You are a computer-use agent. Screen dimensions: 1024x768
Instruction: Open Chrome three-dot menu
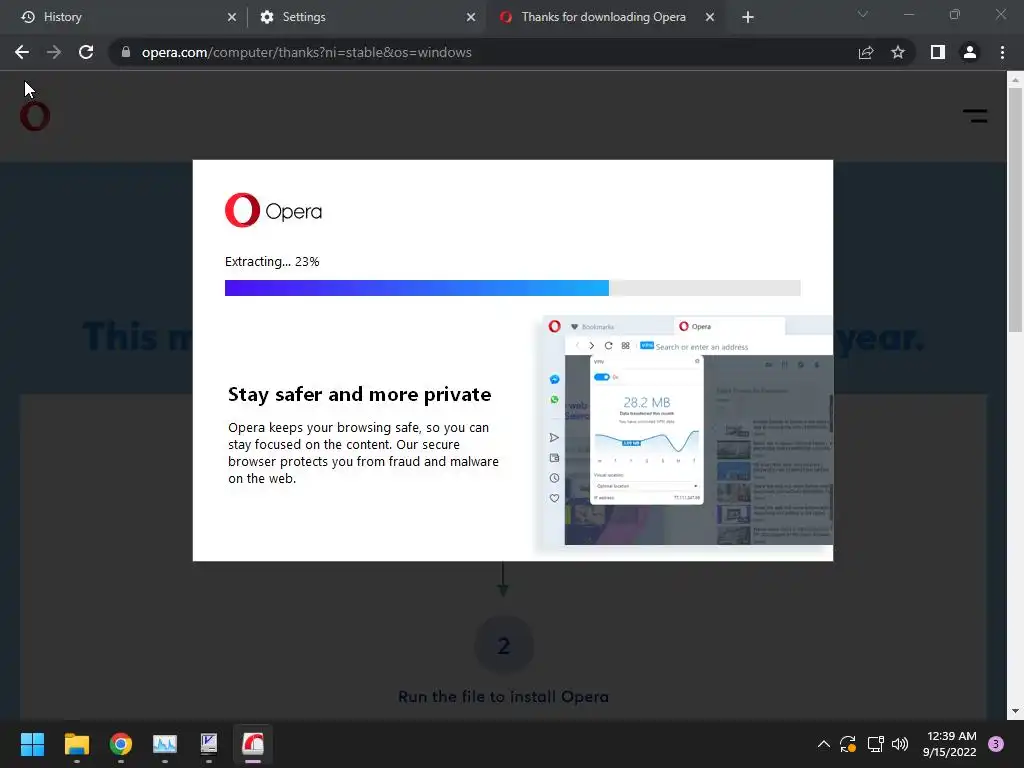pos(1002,52)
